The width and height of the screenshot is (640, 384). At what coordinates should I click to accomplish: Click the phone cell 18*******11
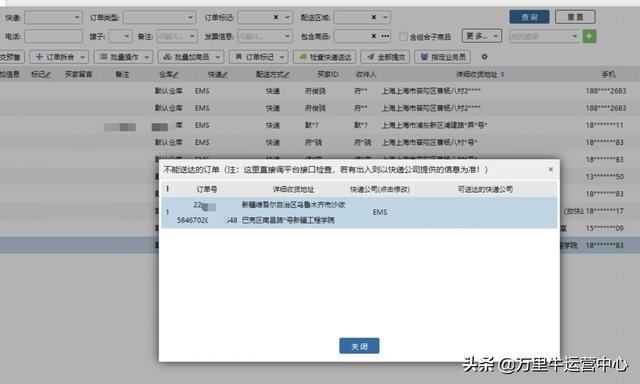[x=604, y=125]
